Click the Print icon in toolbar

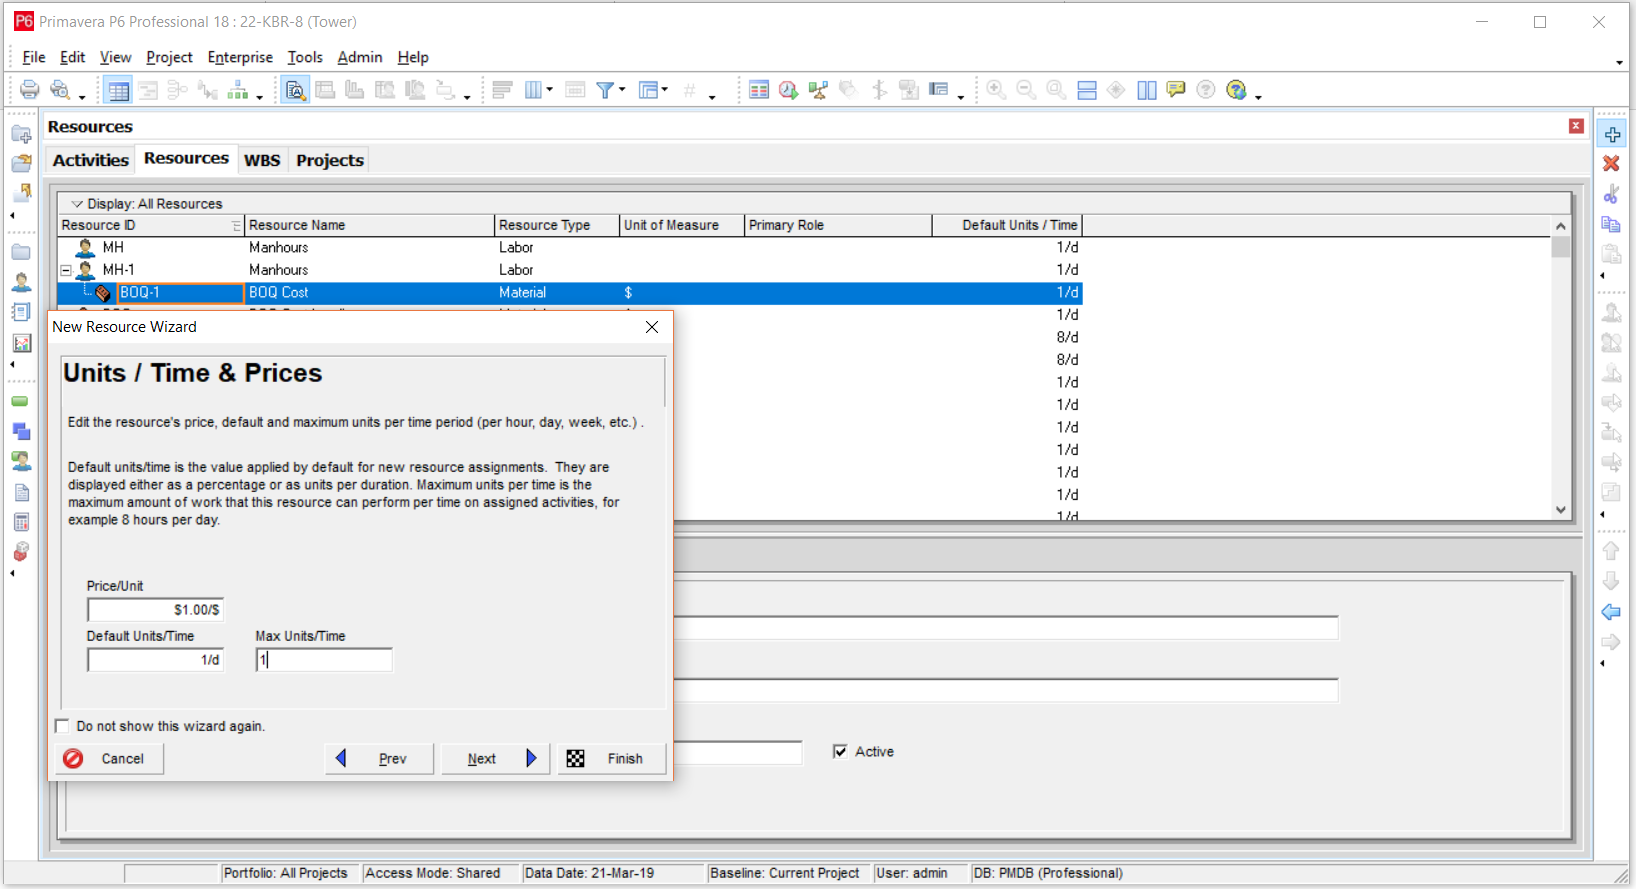pos(29,90)
